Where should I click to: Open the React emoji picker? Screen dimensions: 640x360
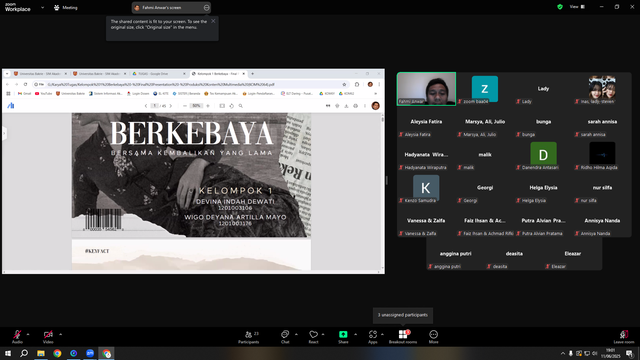(313, 337)
